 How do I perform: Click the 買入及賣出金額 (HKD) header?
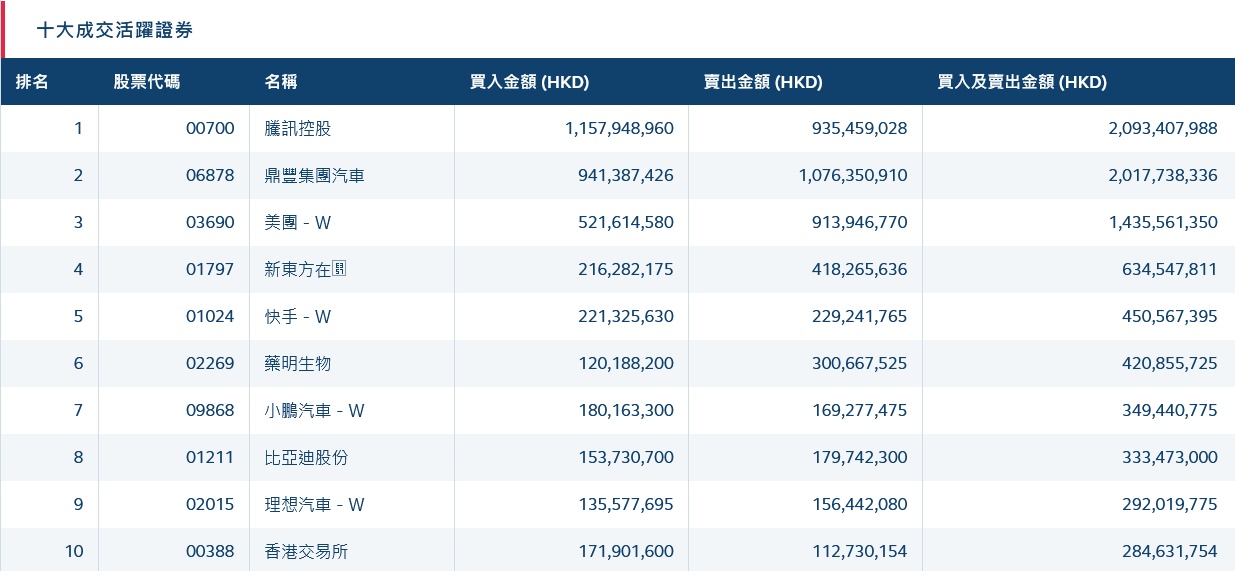pyautogui.click(x=1022, y=82)
